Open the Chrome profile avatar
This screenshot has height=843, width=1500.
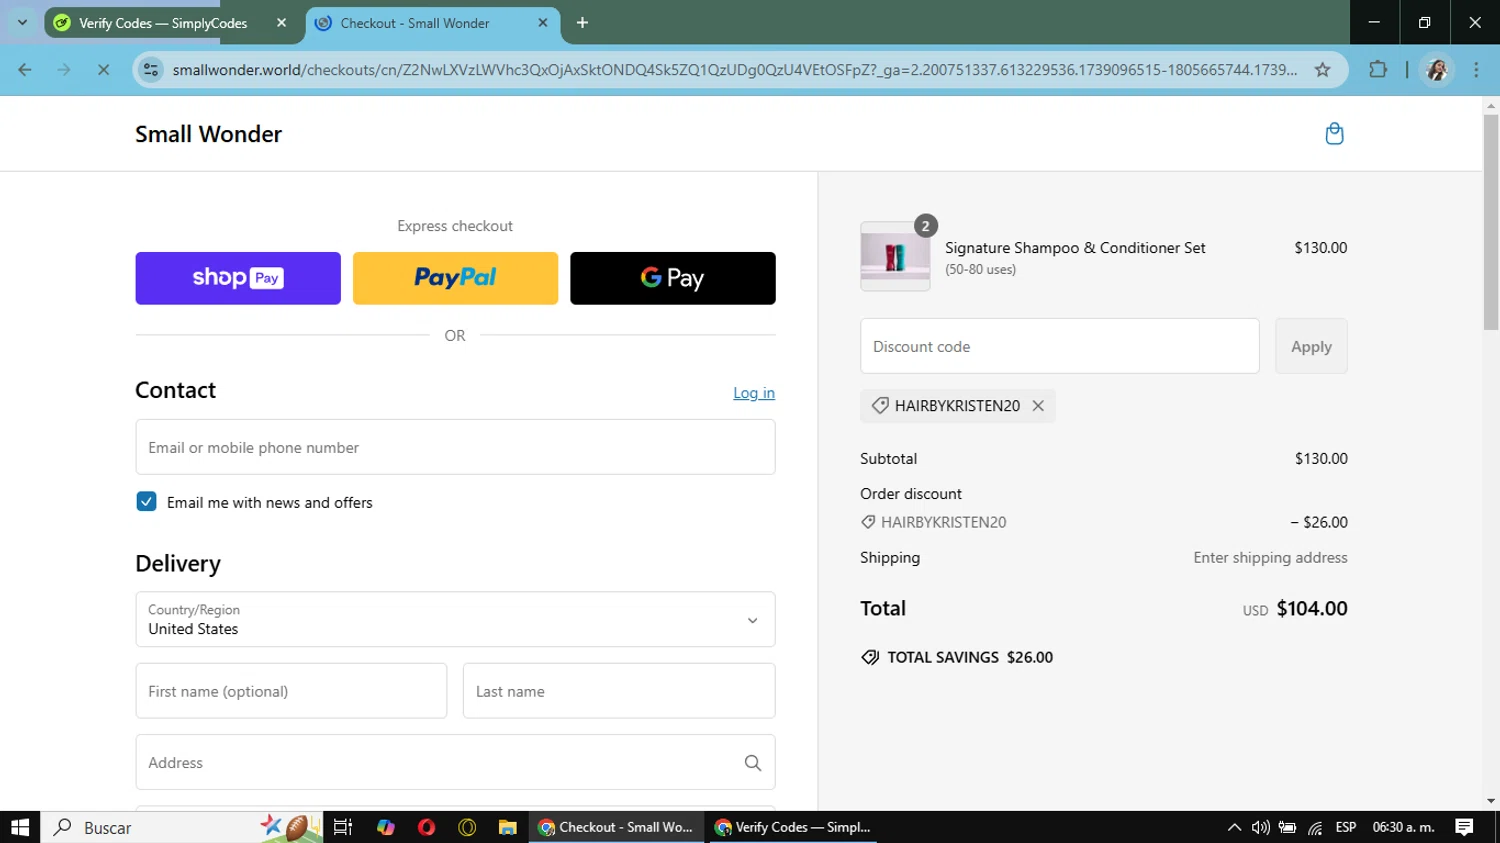tap(1437, 70)
